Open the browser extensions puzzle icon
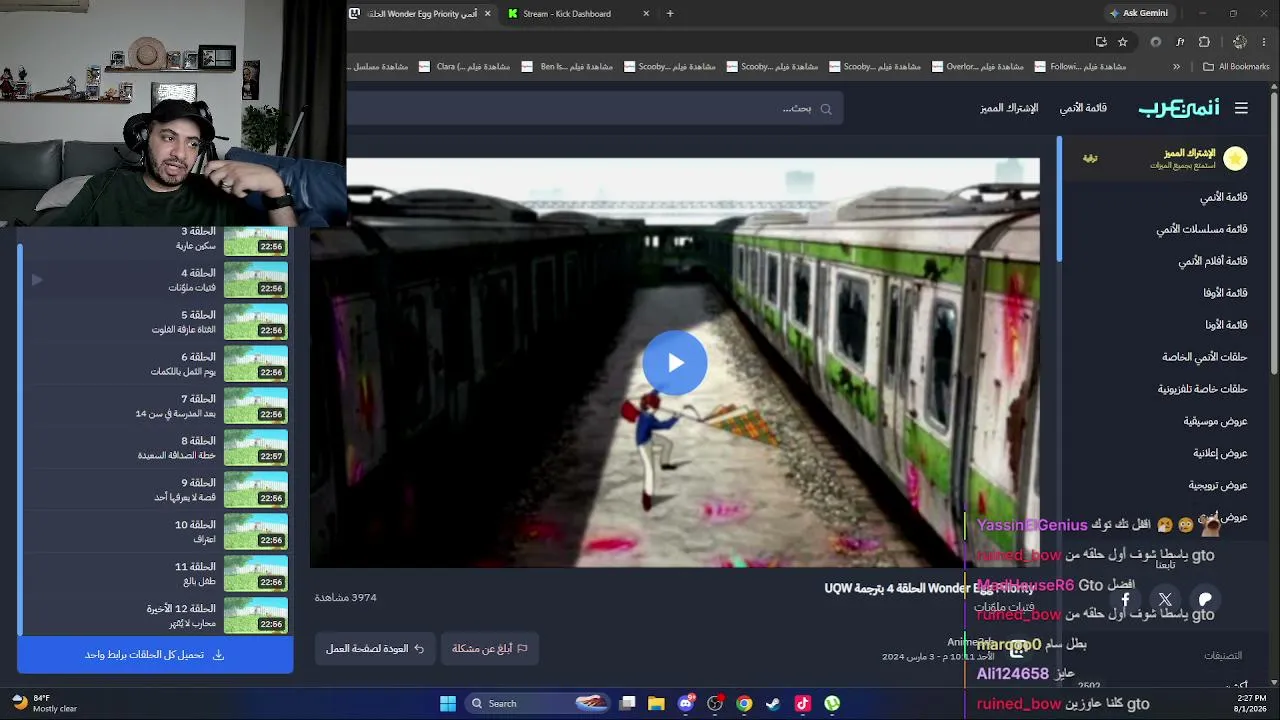 1204,42
